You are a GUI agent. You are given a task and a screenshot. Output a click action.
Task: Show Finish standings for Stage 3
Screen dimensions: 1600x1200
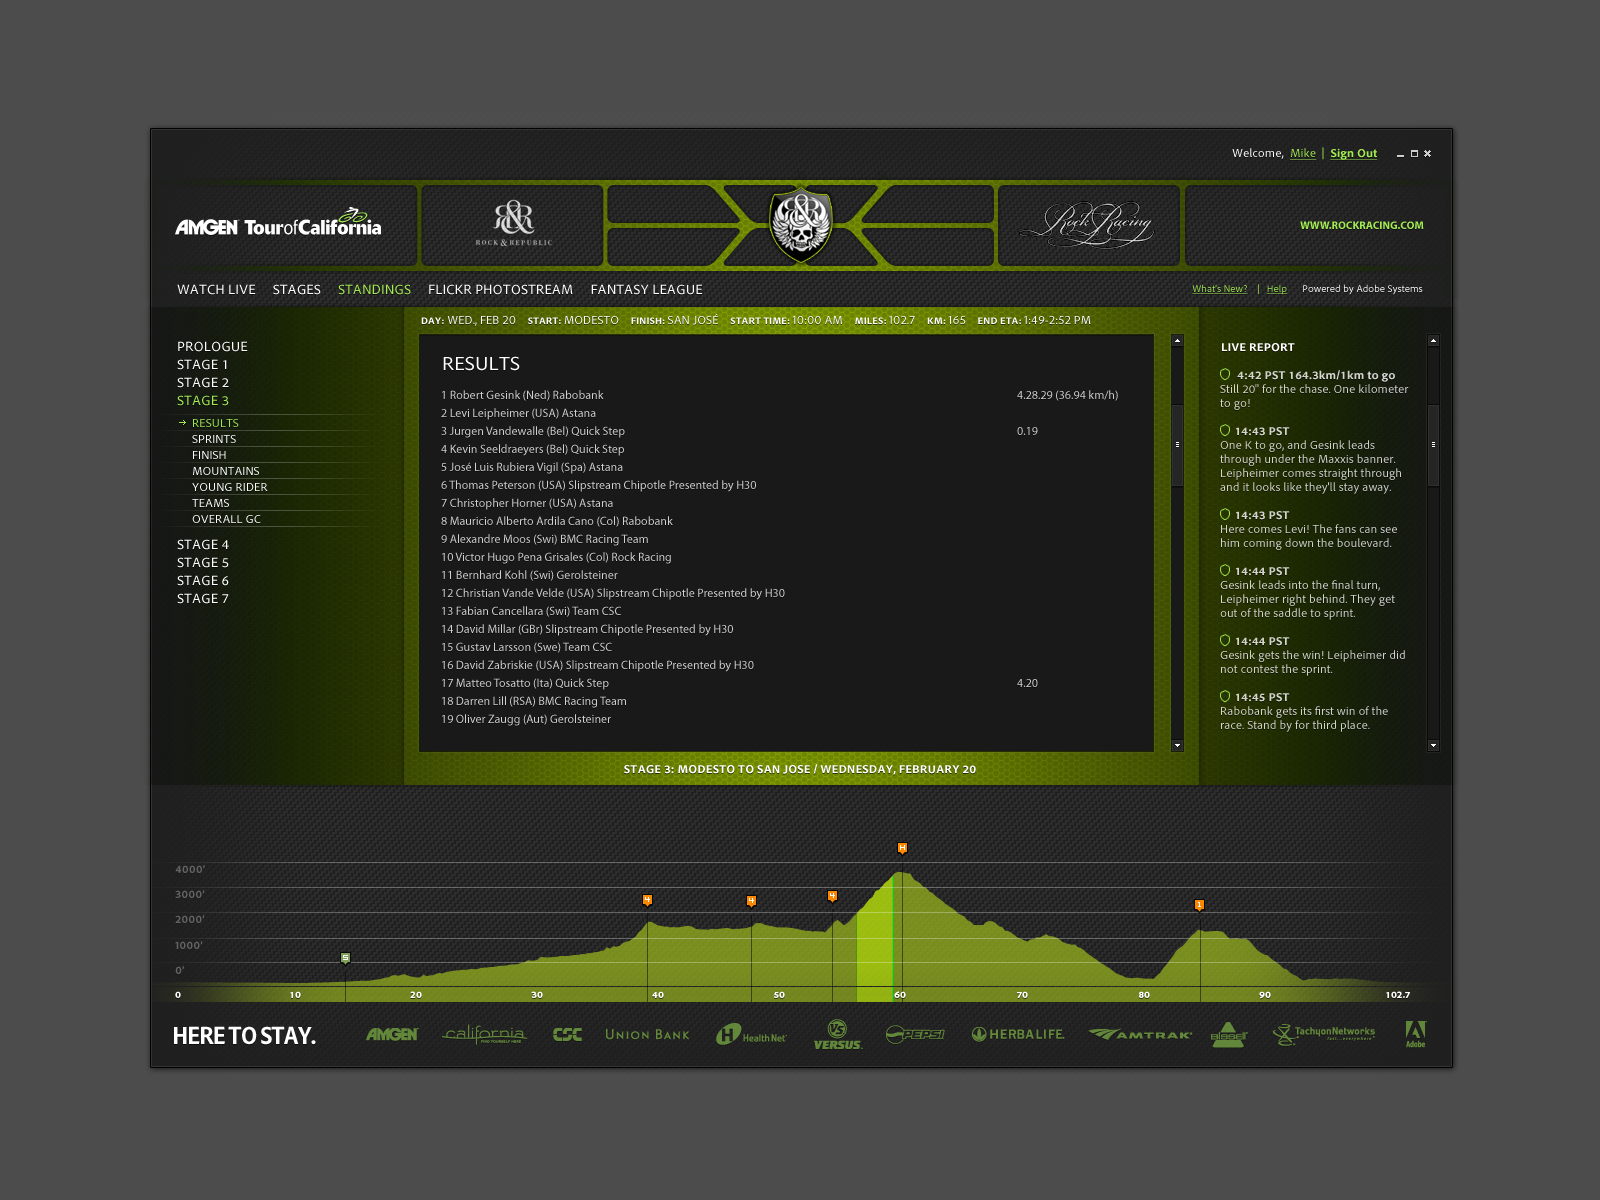209,455
